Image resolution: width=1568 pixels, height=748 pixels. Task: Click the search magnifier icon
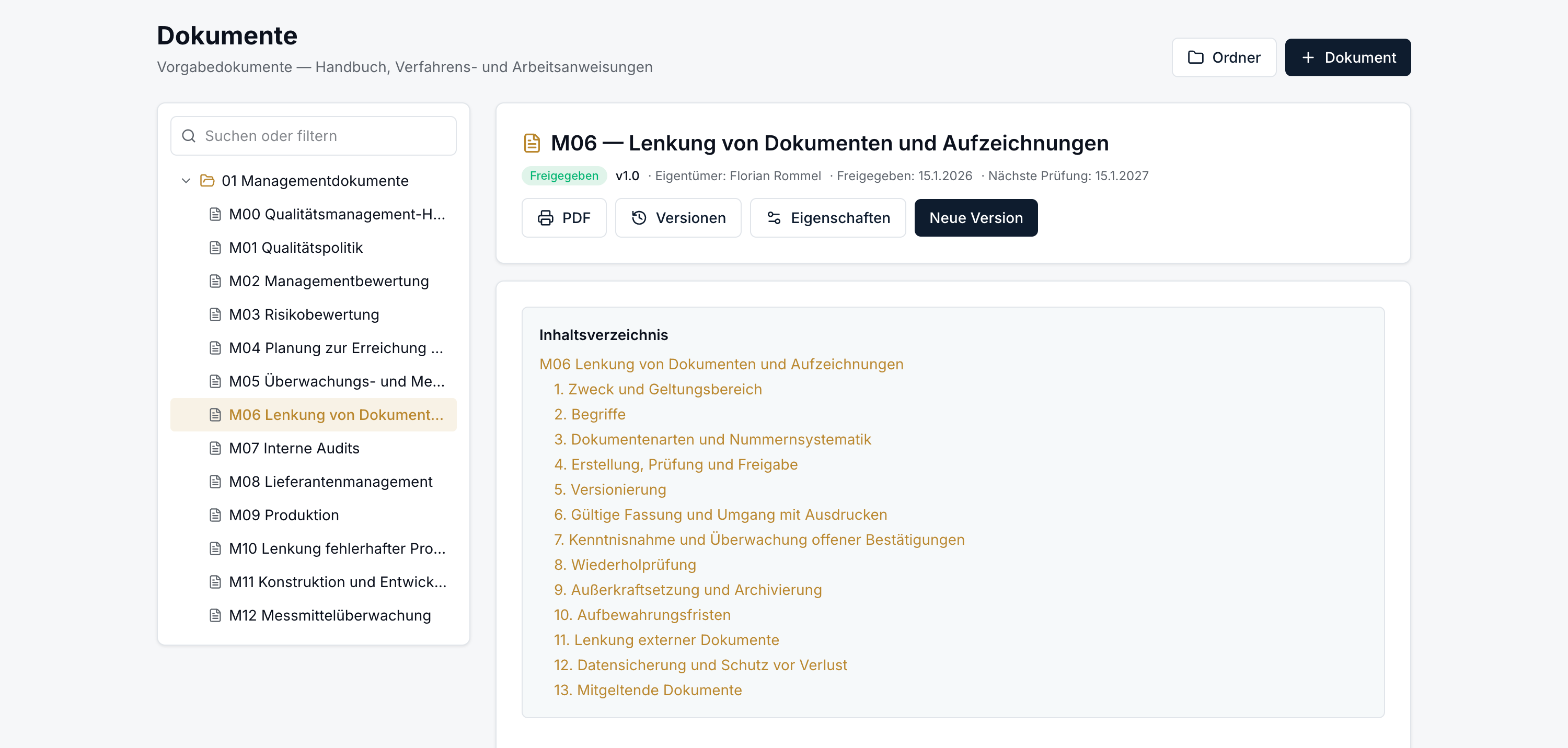click(x=189, y=136)
